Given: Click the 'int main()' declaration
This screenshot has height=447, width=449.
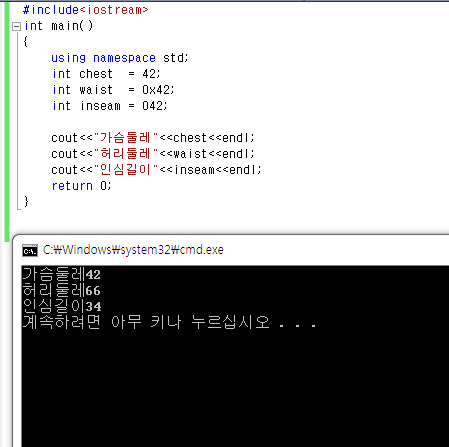Looking at the screenshot, I should (59, 26).
